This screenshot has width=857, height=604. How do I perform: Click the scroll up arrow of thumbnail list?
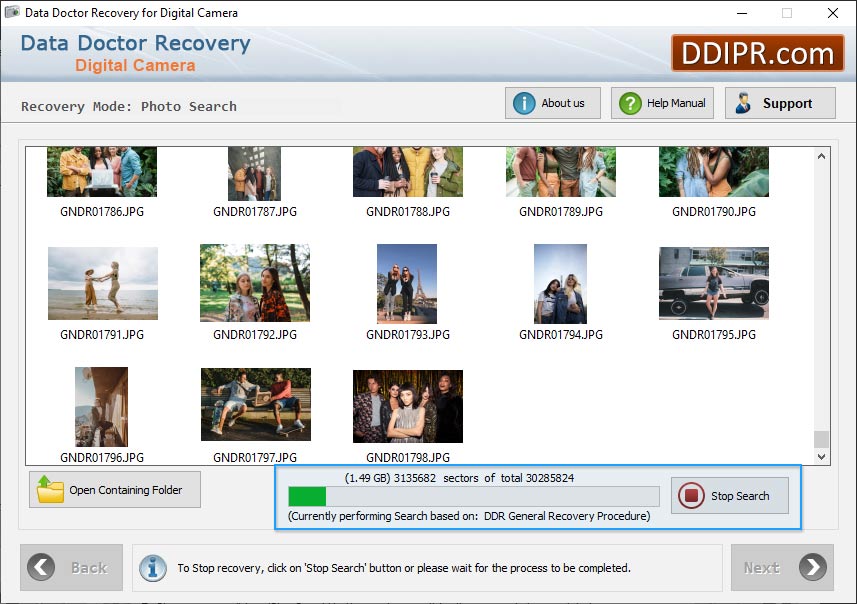click(821, 156)
